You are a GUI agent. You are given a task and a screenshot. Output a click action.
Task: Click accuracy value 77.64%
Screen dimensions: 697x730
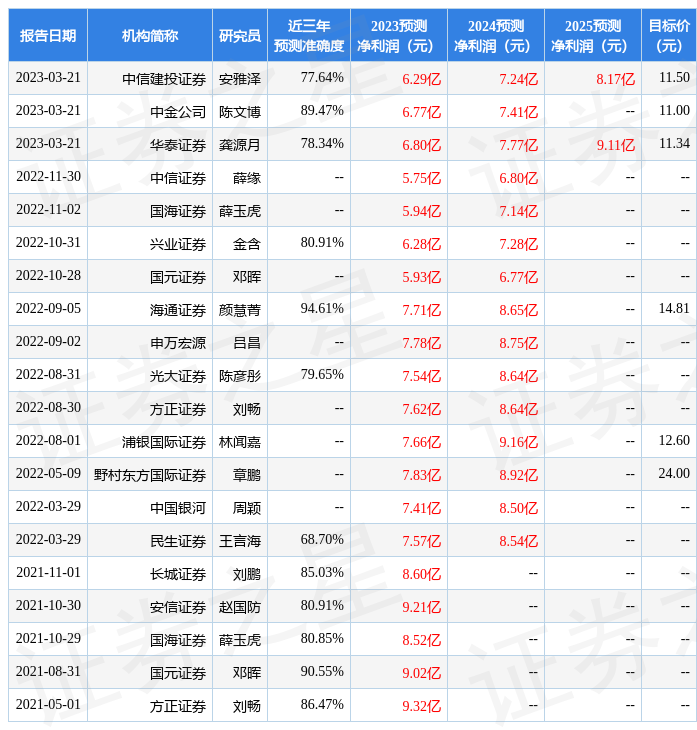click(322, 77)
